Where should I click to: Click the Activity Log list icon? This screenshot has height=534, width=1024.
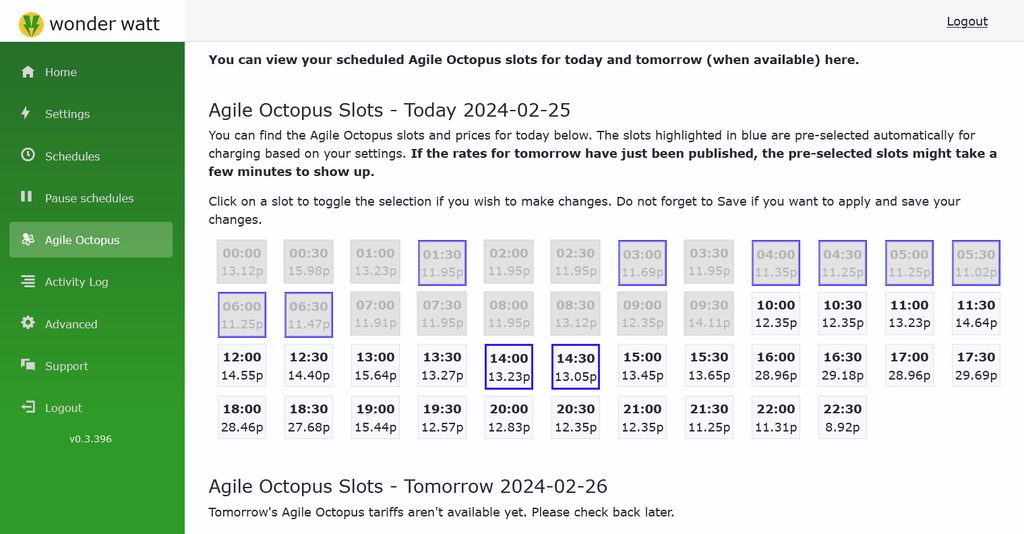(x=27, y=282)
